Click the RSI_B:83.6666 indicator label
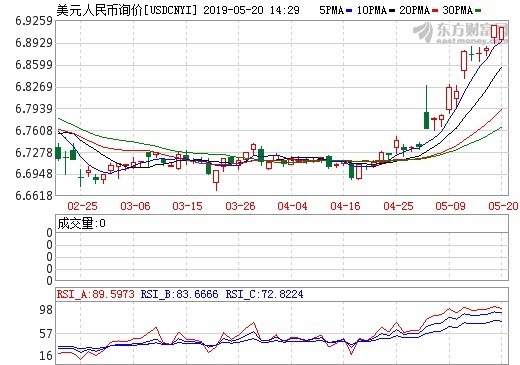 pyautogui.click(x=179, y=294)
